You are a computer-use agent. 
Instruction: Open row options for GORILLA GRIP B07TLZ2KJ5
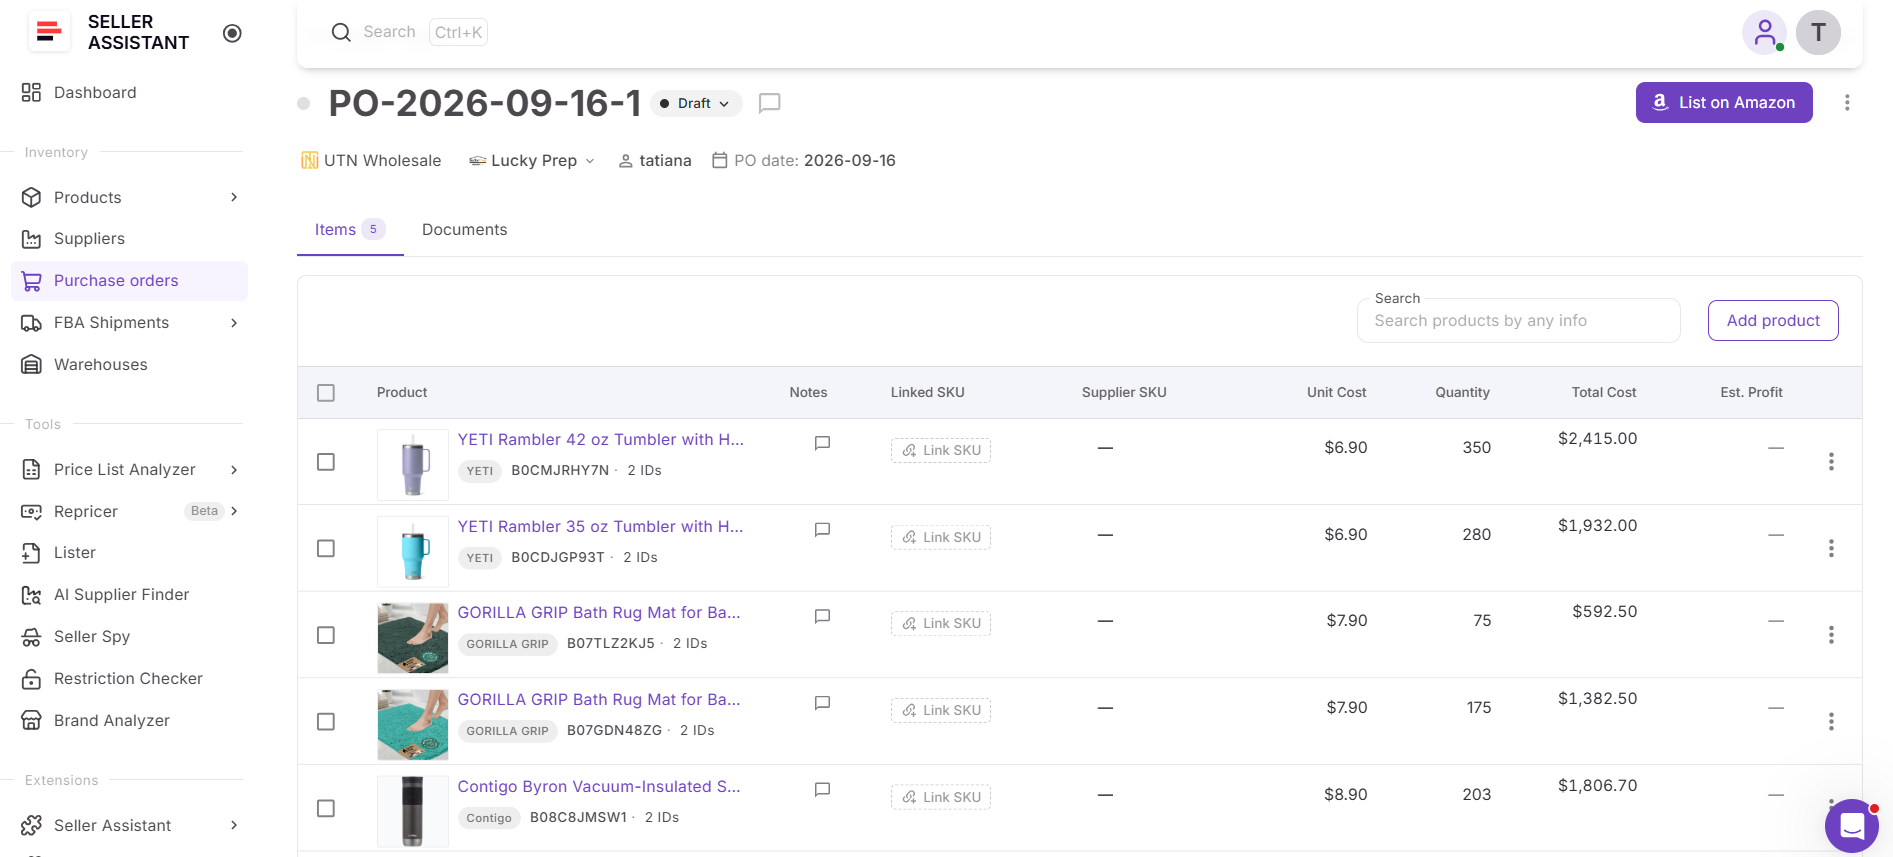click(x=1831, y=635)
